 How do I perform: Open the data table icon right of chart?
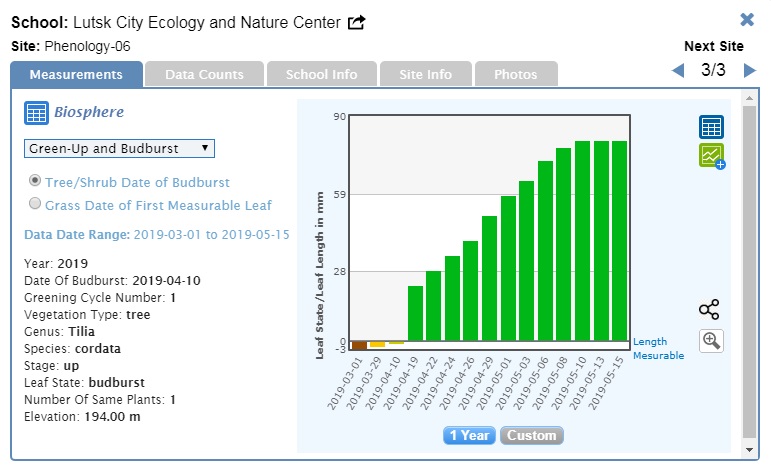click(x=711, y=127)
